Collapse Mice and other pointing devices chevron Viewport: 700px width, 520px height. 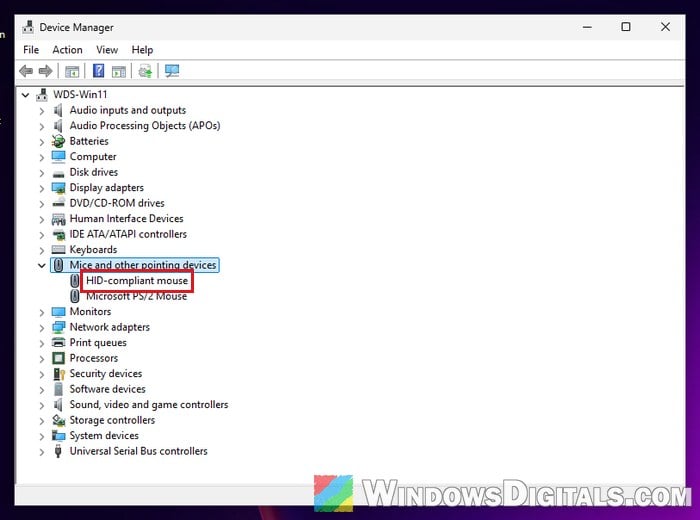42,266
